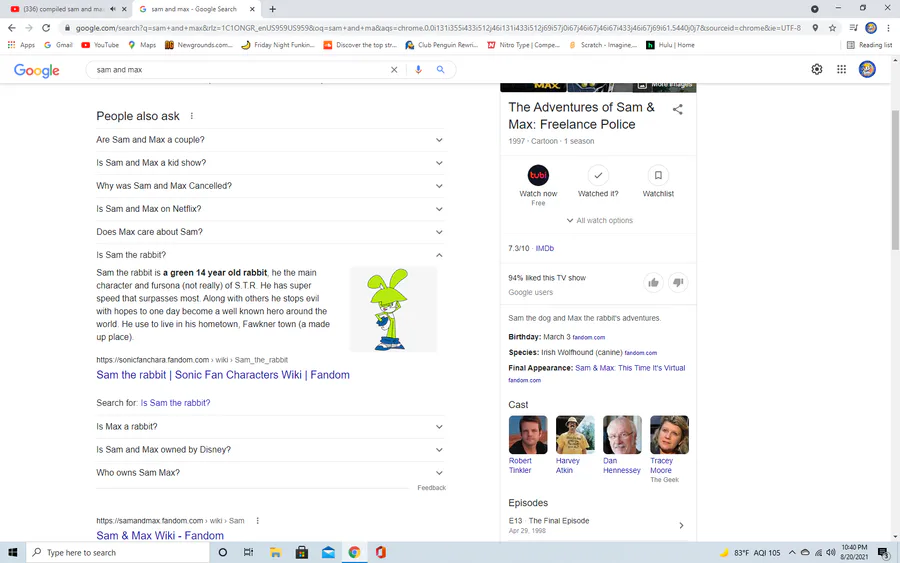Expand 'Is Sam and Max owned by Disney?'
The image size is (900, 563).
pyautogui.click(x=270, y=450)
